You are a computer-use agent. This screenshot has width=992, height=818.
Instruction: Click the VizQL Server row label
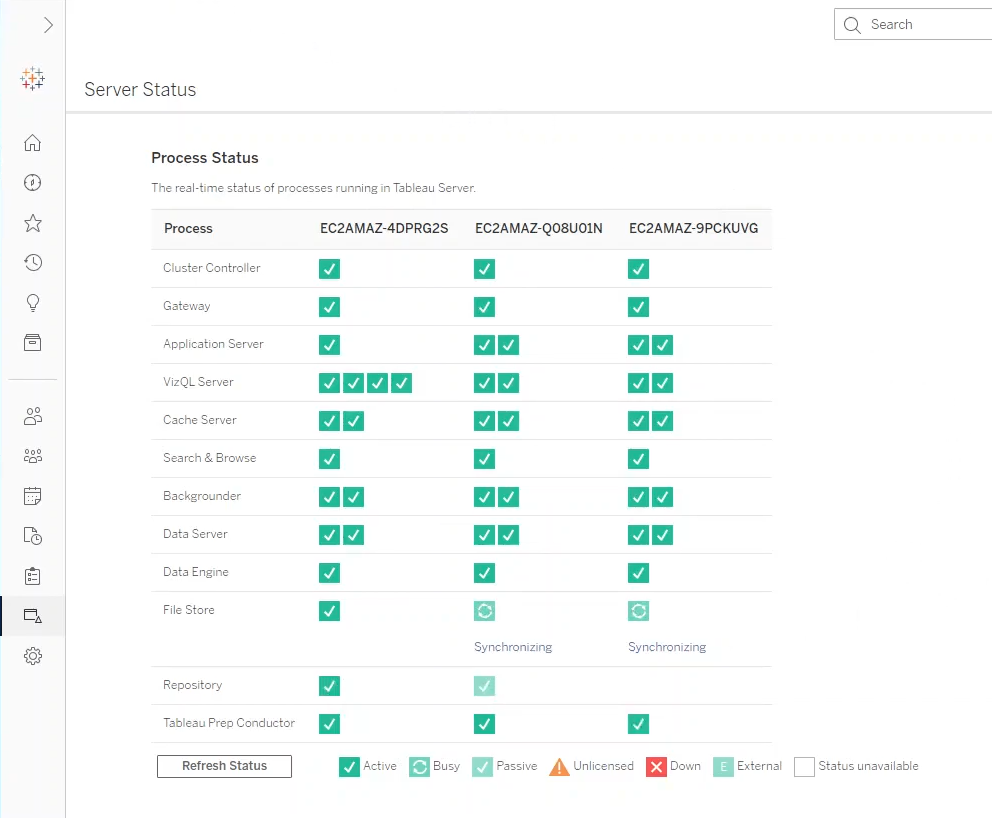tap(198, 382)
